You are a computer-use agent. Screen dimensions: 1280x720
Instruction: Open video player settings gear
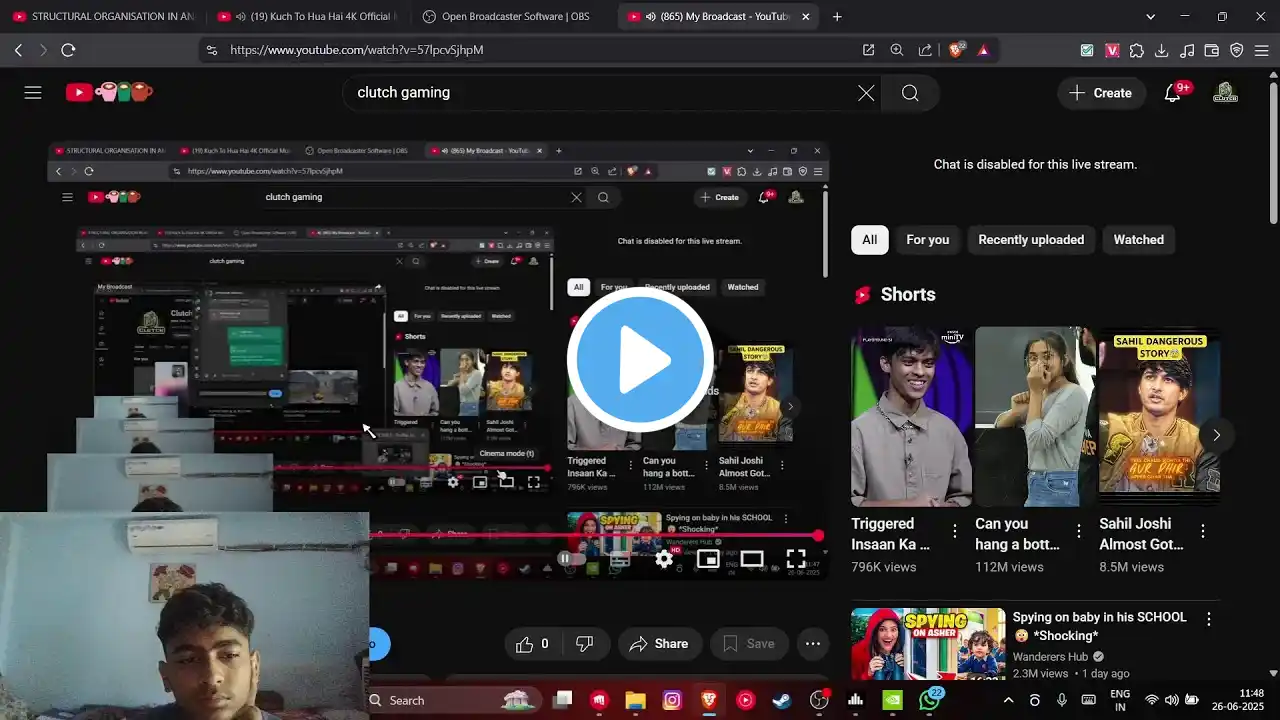click(x=664, y=559)
